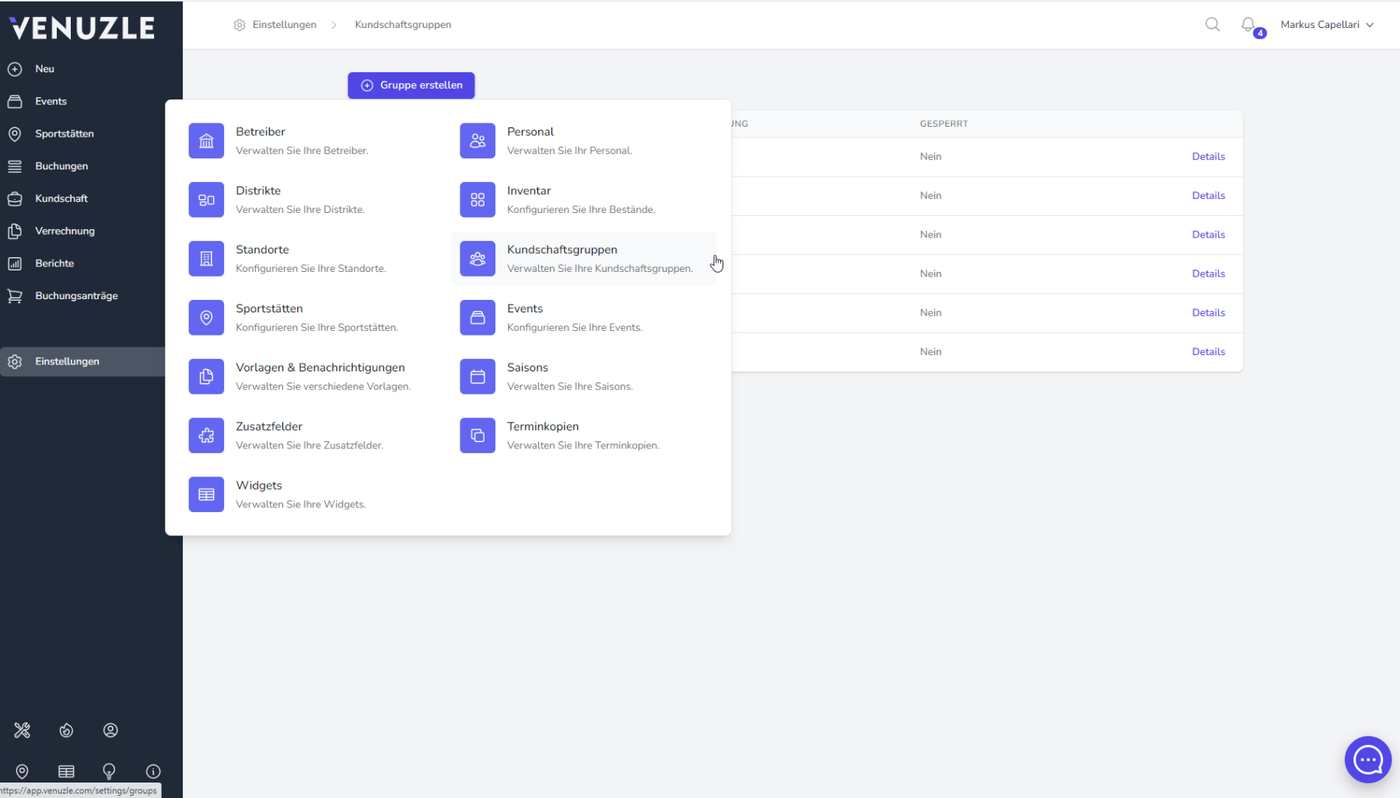The height and width of the screenshot is (798, 1400).
Task: Open the chat bubble support widget
Action: pos(1367,760)
